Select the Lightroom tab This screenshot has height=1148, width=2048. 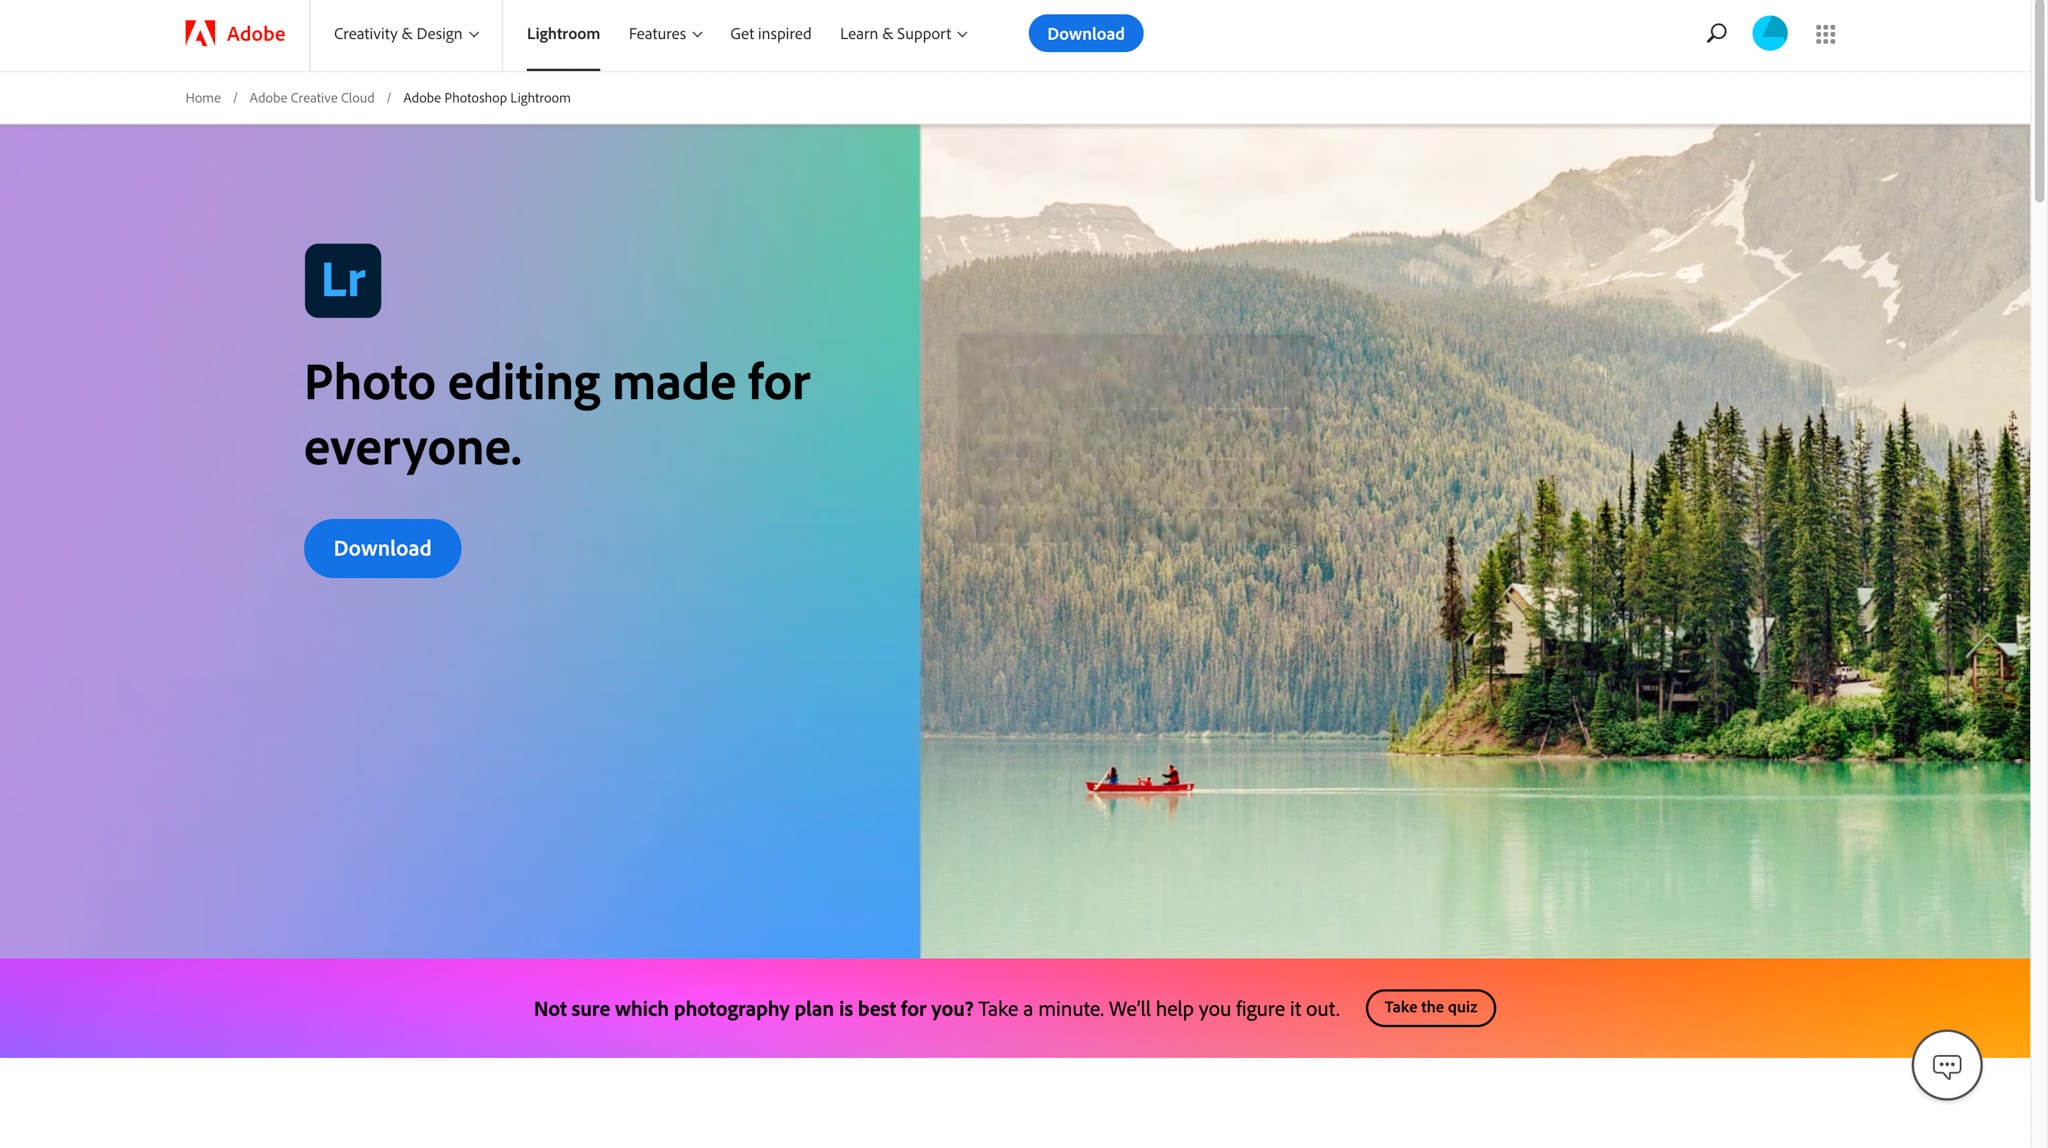(x=563, y=34)
